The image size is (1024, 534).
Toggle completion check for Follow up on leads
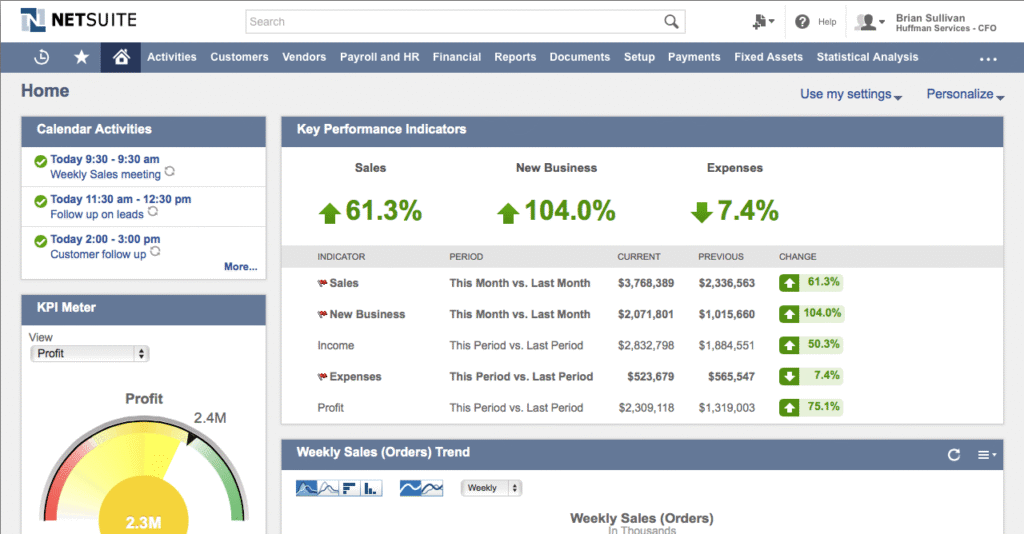coord(40,201)
